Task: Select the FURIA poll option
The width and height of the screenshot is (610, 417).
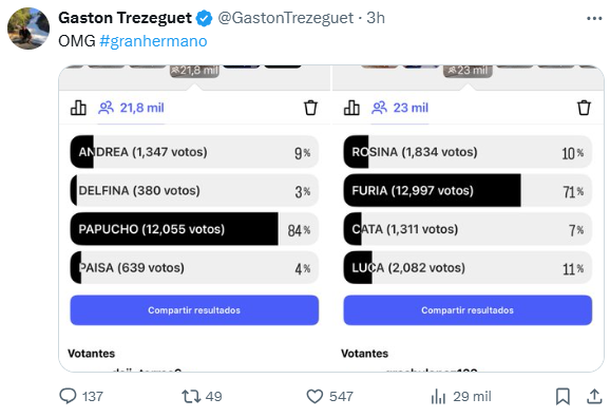Action: pyautogui.click(x=467, y=190)
